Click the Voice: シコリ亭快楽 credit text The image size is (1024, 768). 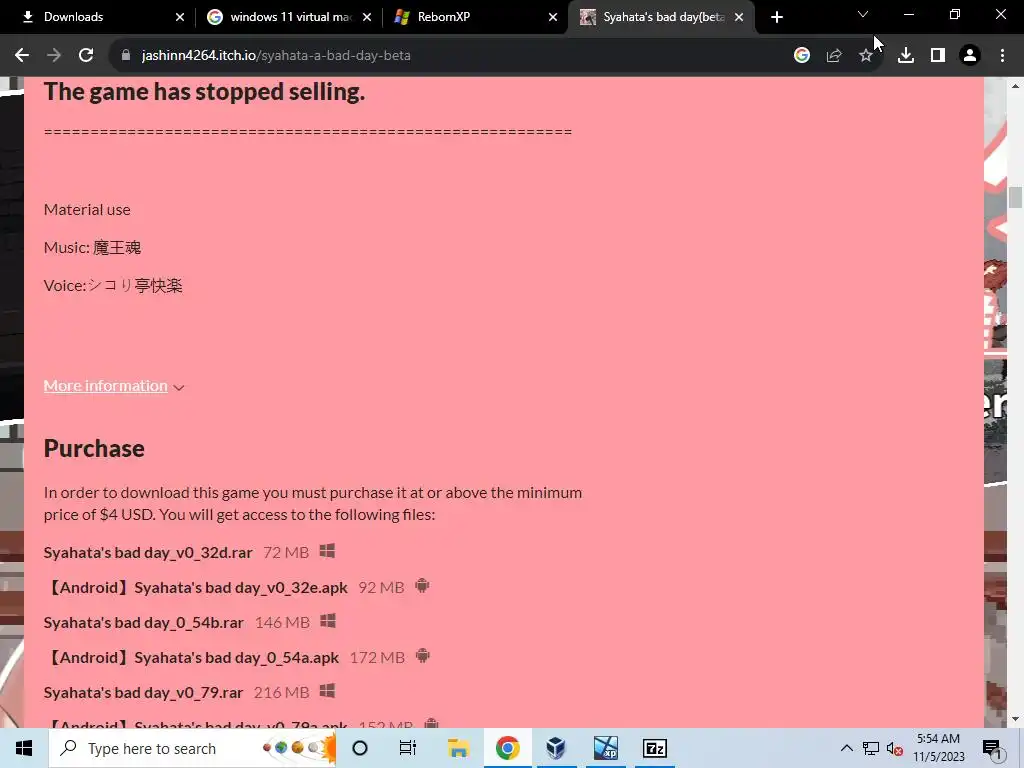click(x=113, y=285)
